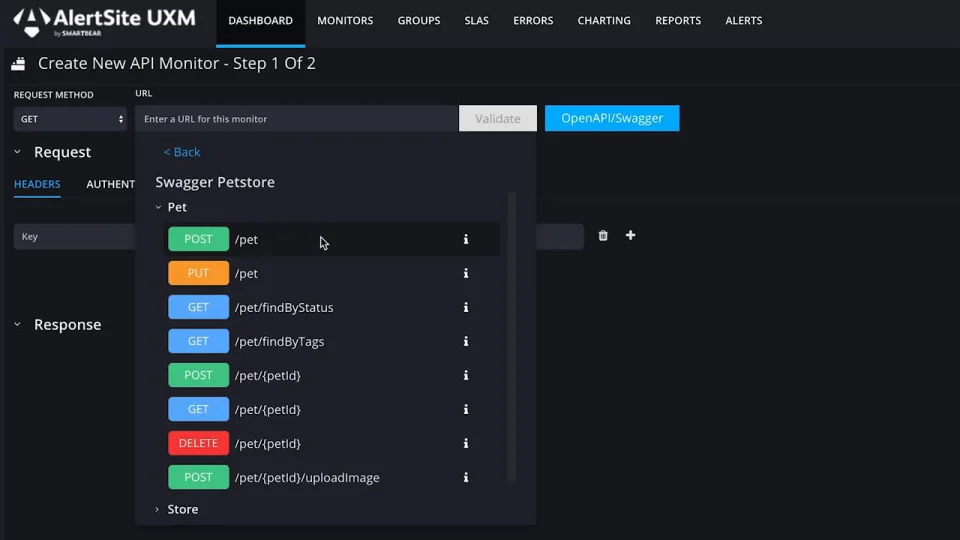Show info for GET /pet/findByTags
Screen dimensions: 960x540
[x=466, y=341]
